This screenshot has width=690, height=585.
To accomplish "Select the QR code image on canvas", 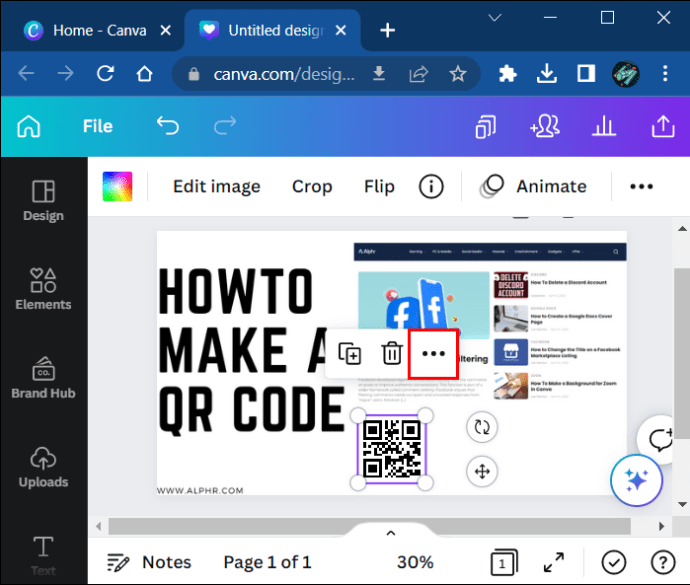I will [x=392, y=449].
